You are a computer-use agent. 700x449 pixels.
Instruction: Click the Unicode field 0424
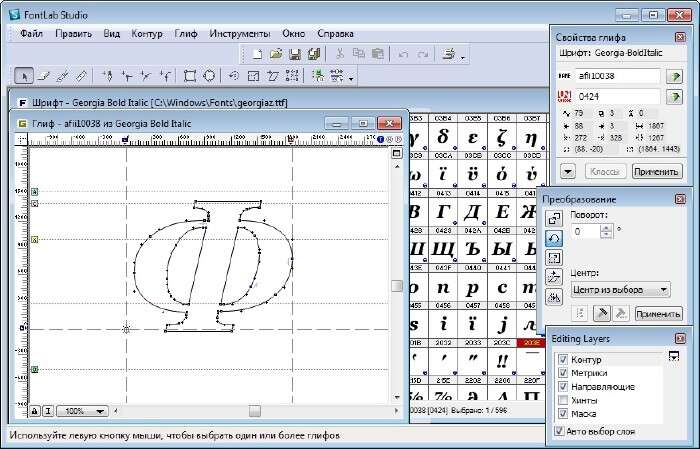(617, 96)
